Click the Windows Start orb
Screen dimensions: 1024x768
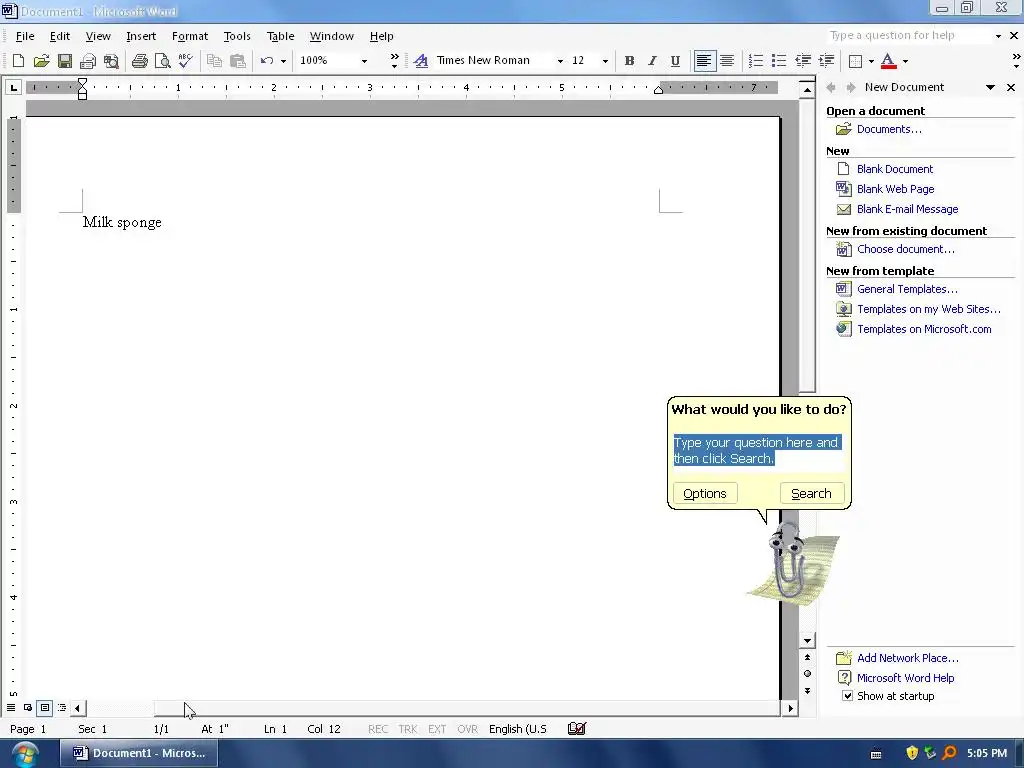[x=24, y=755]
